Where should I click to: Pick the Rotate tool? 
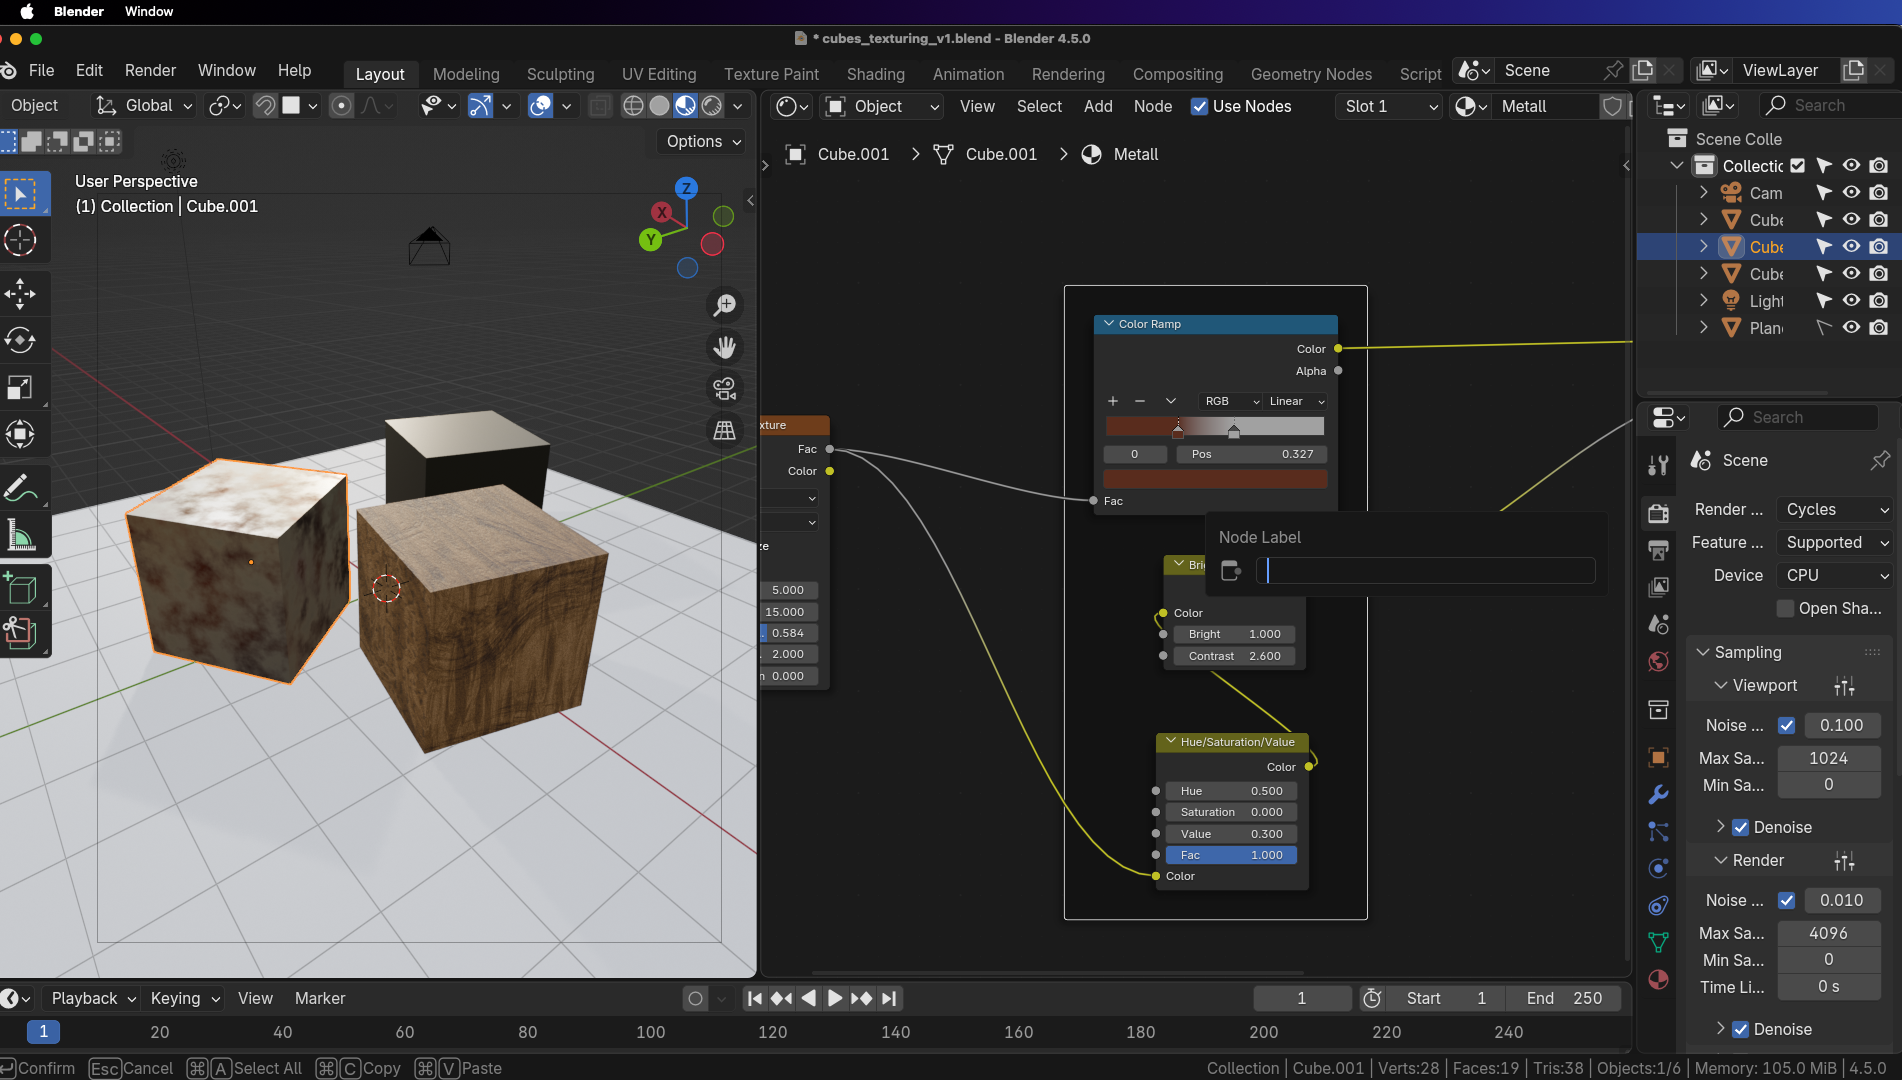21,340
